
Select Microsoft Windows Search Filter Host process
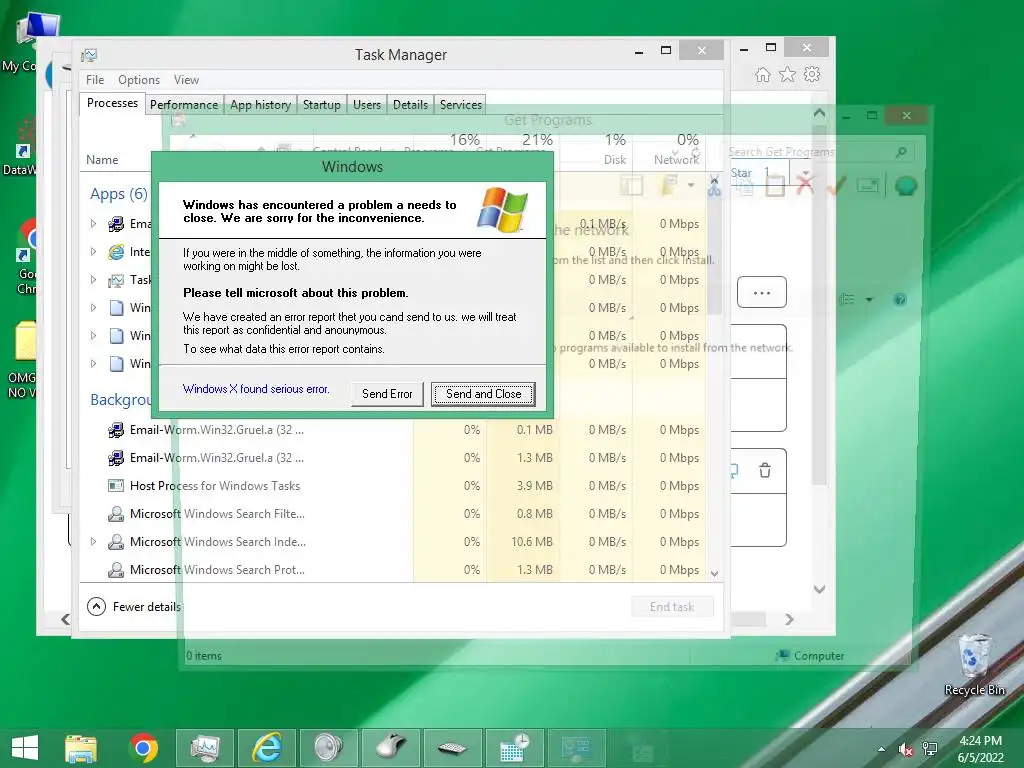point(392,514)
